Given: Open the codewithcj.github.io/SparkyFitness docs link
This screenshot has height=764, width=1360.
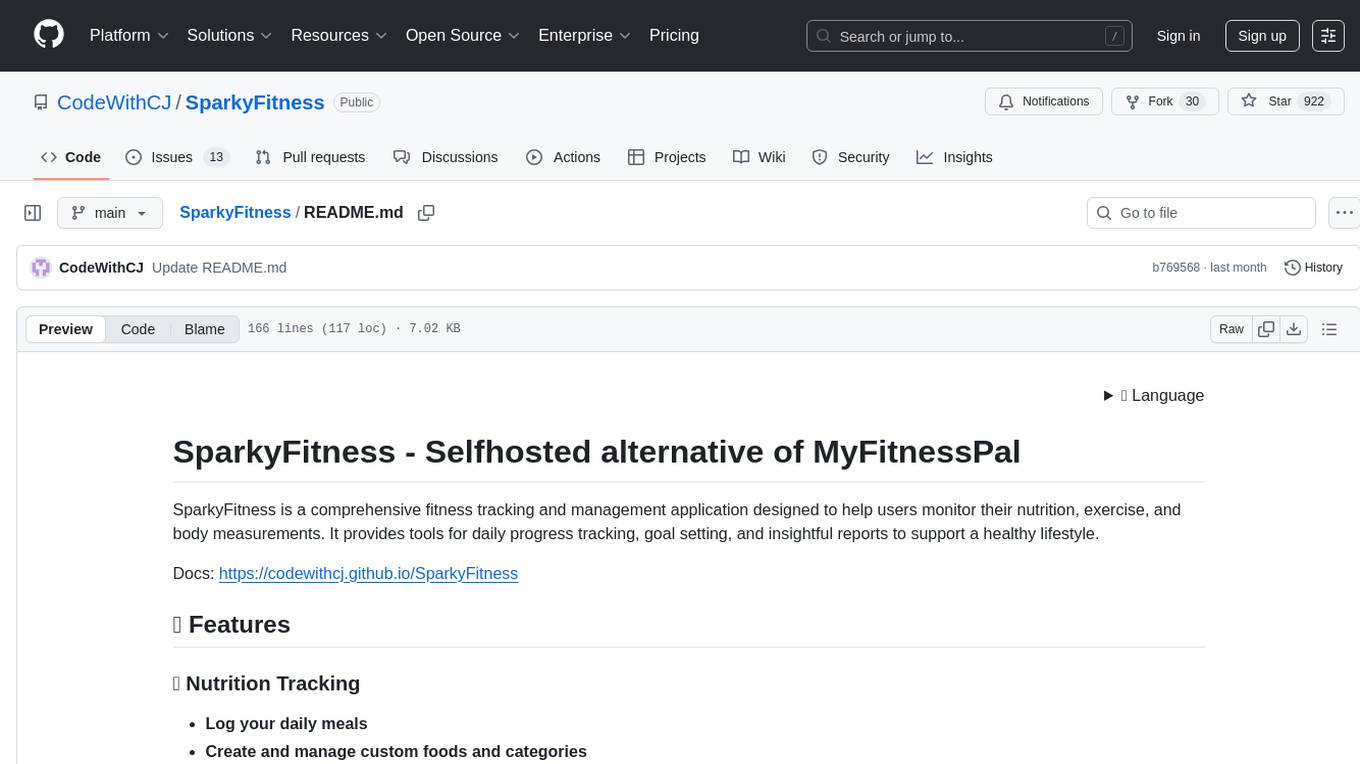Looking at the screenshot, I should click(368, 573).
